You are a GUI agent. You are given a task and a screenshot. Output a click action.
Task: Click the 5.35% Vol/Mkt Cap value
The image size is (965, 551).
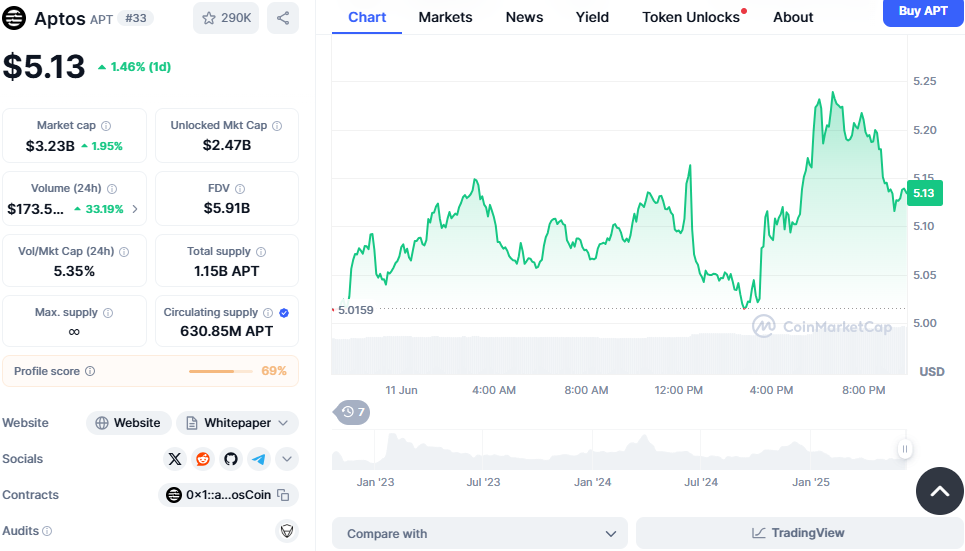[x=74, y=271]
